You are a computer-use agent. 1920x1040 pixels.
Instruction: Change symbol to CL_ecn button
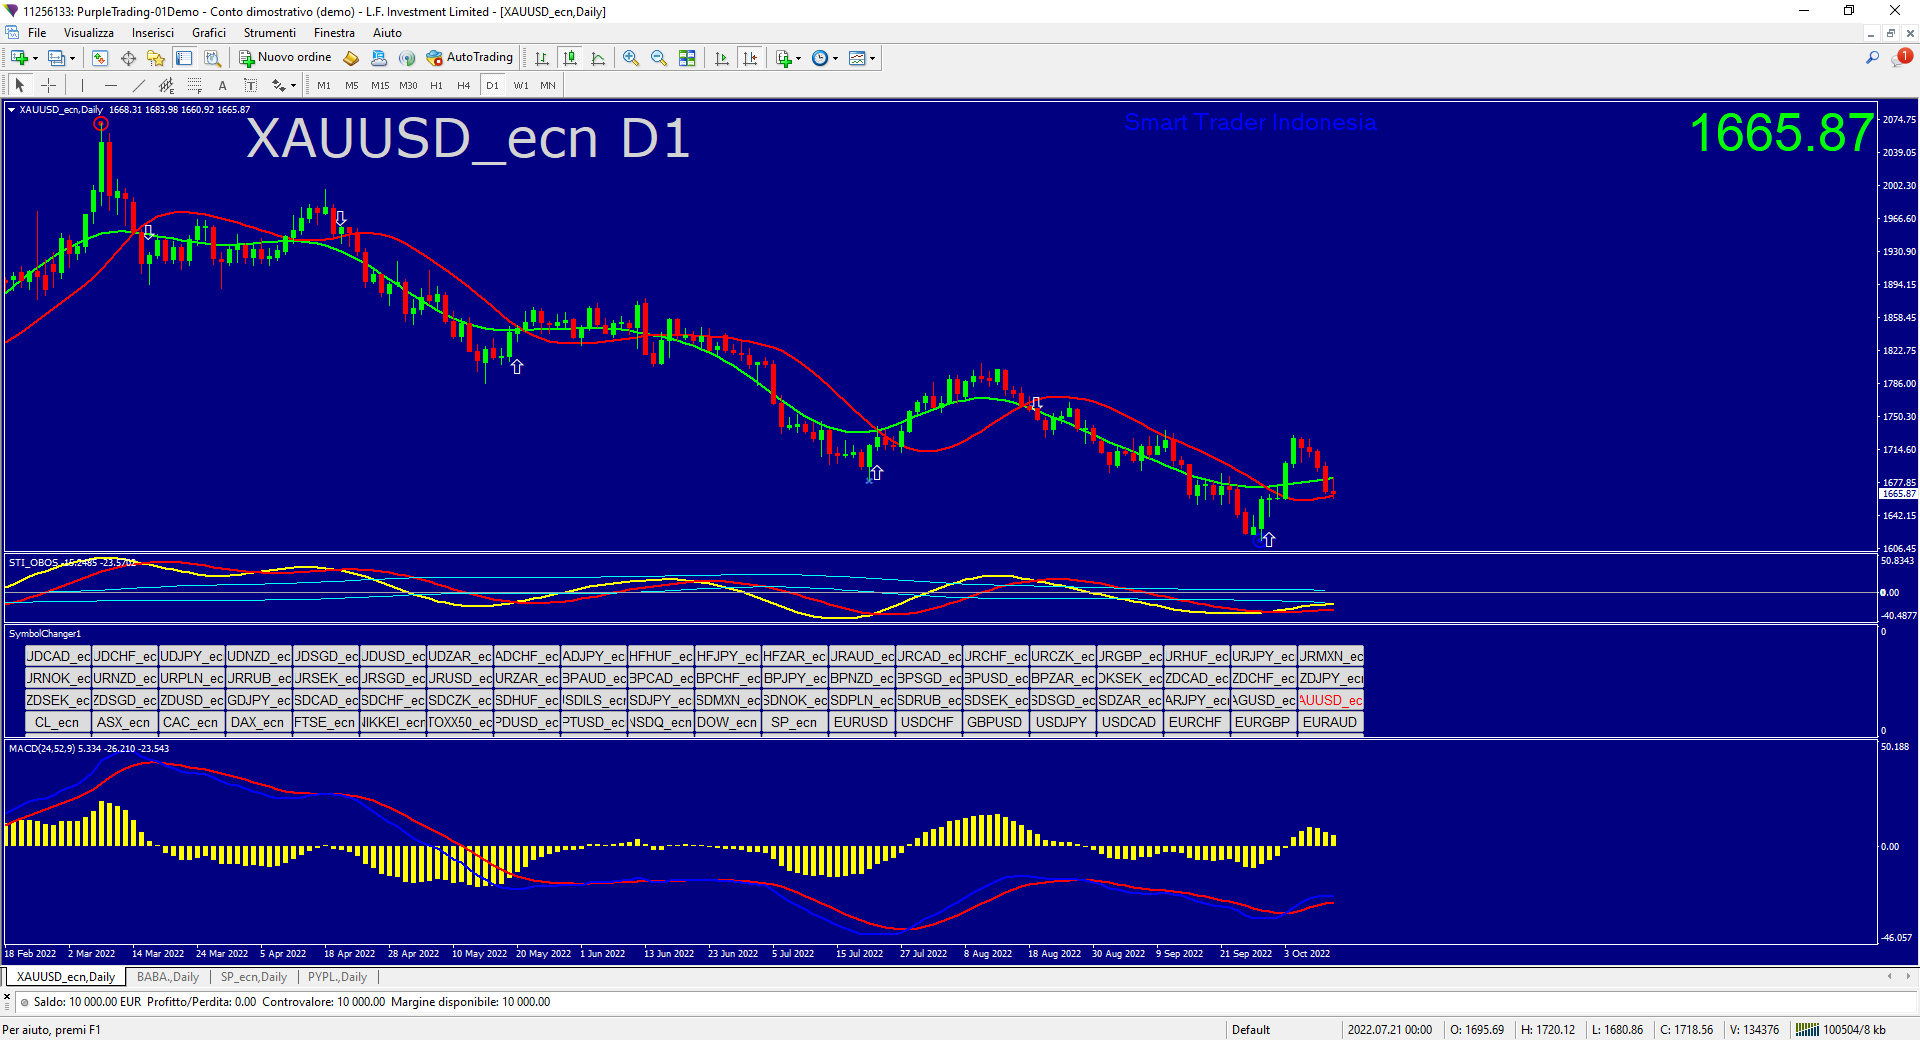57,722
